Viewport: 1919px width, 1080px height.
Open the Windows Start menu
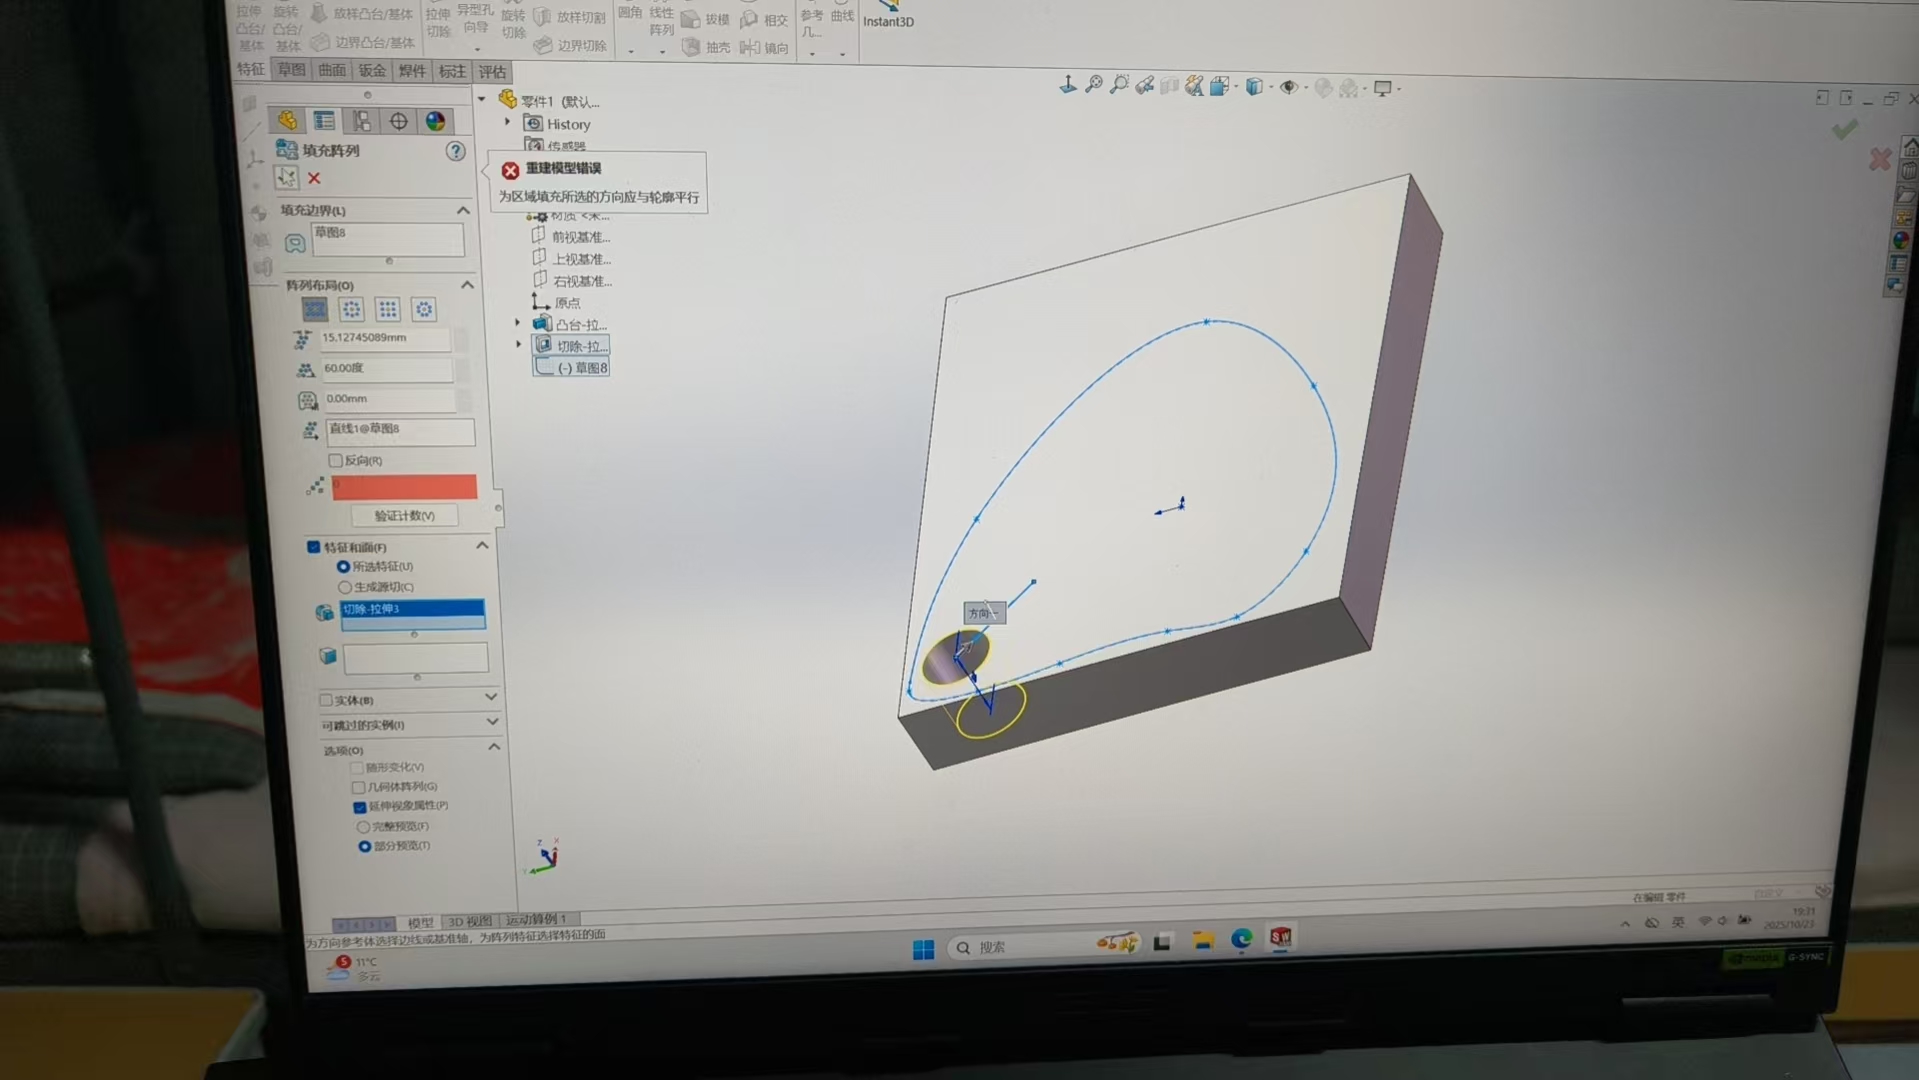[x=923, y=948]
